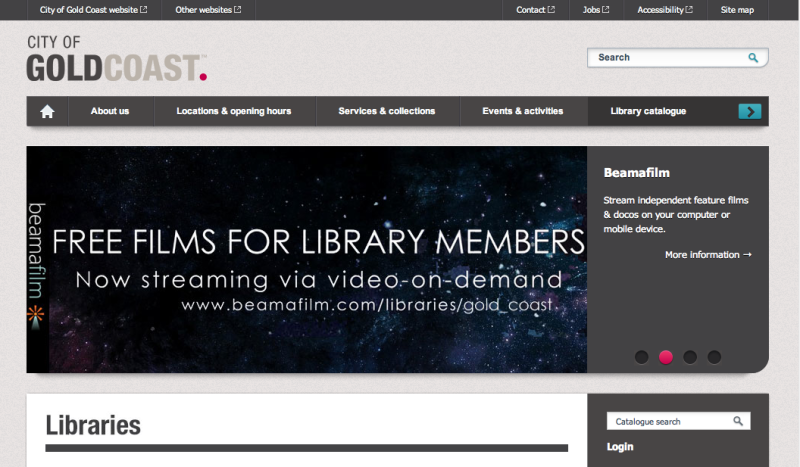This screenshot has height=467, width=800.
Task: Open the About us menu
Action: click(x=110, y=111)
